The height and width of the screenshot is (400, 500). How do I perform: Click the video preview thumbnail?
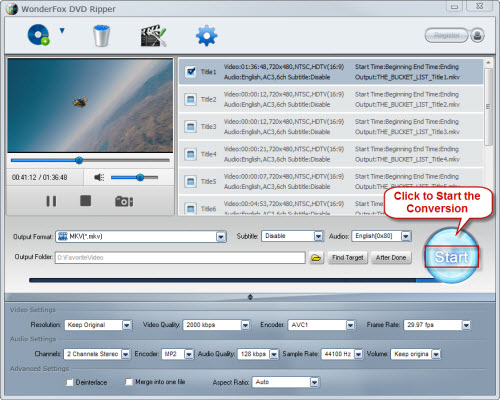coord(90,106)
